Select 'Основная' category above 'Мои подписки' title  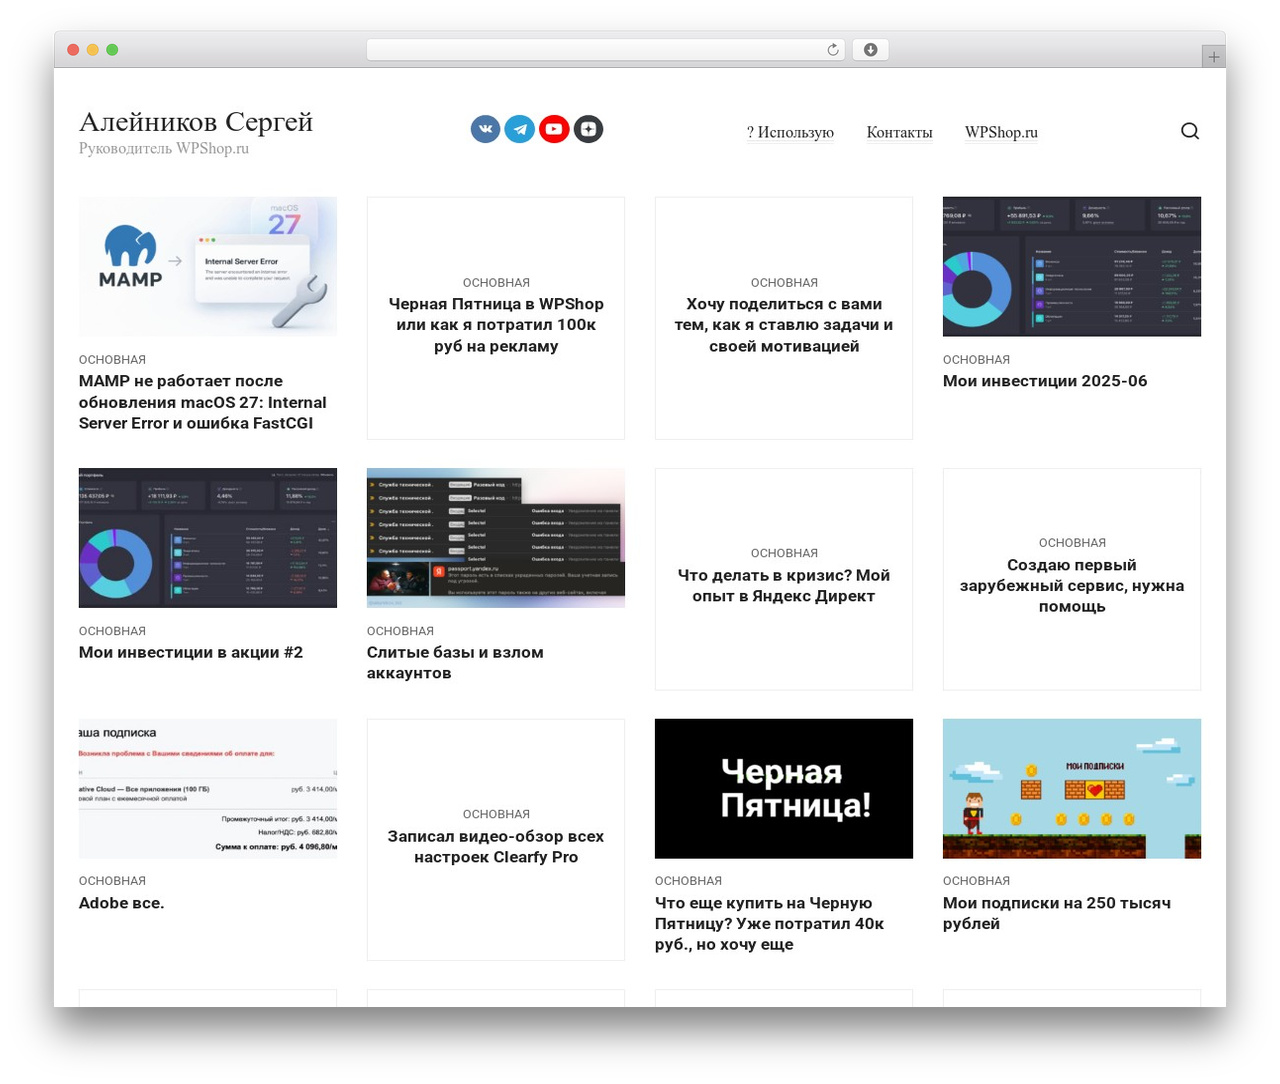point(976,881)
